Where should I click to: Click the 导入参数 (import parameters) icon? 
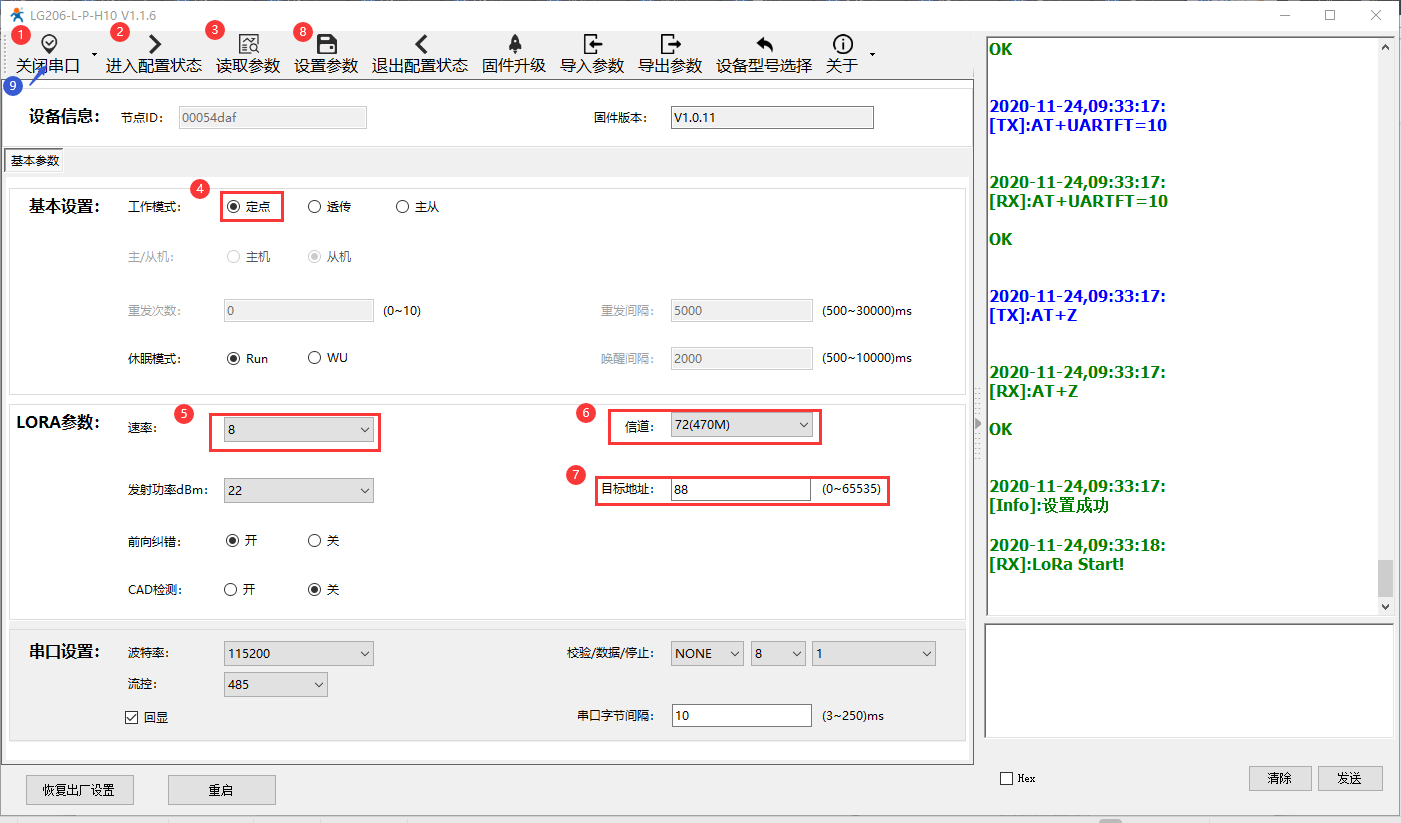(x=592, y=44)
